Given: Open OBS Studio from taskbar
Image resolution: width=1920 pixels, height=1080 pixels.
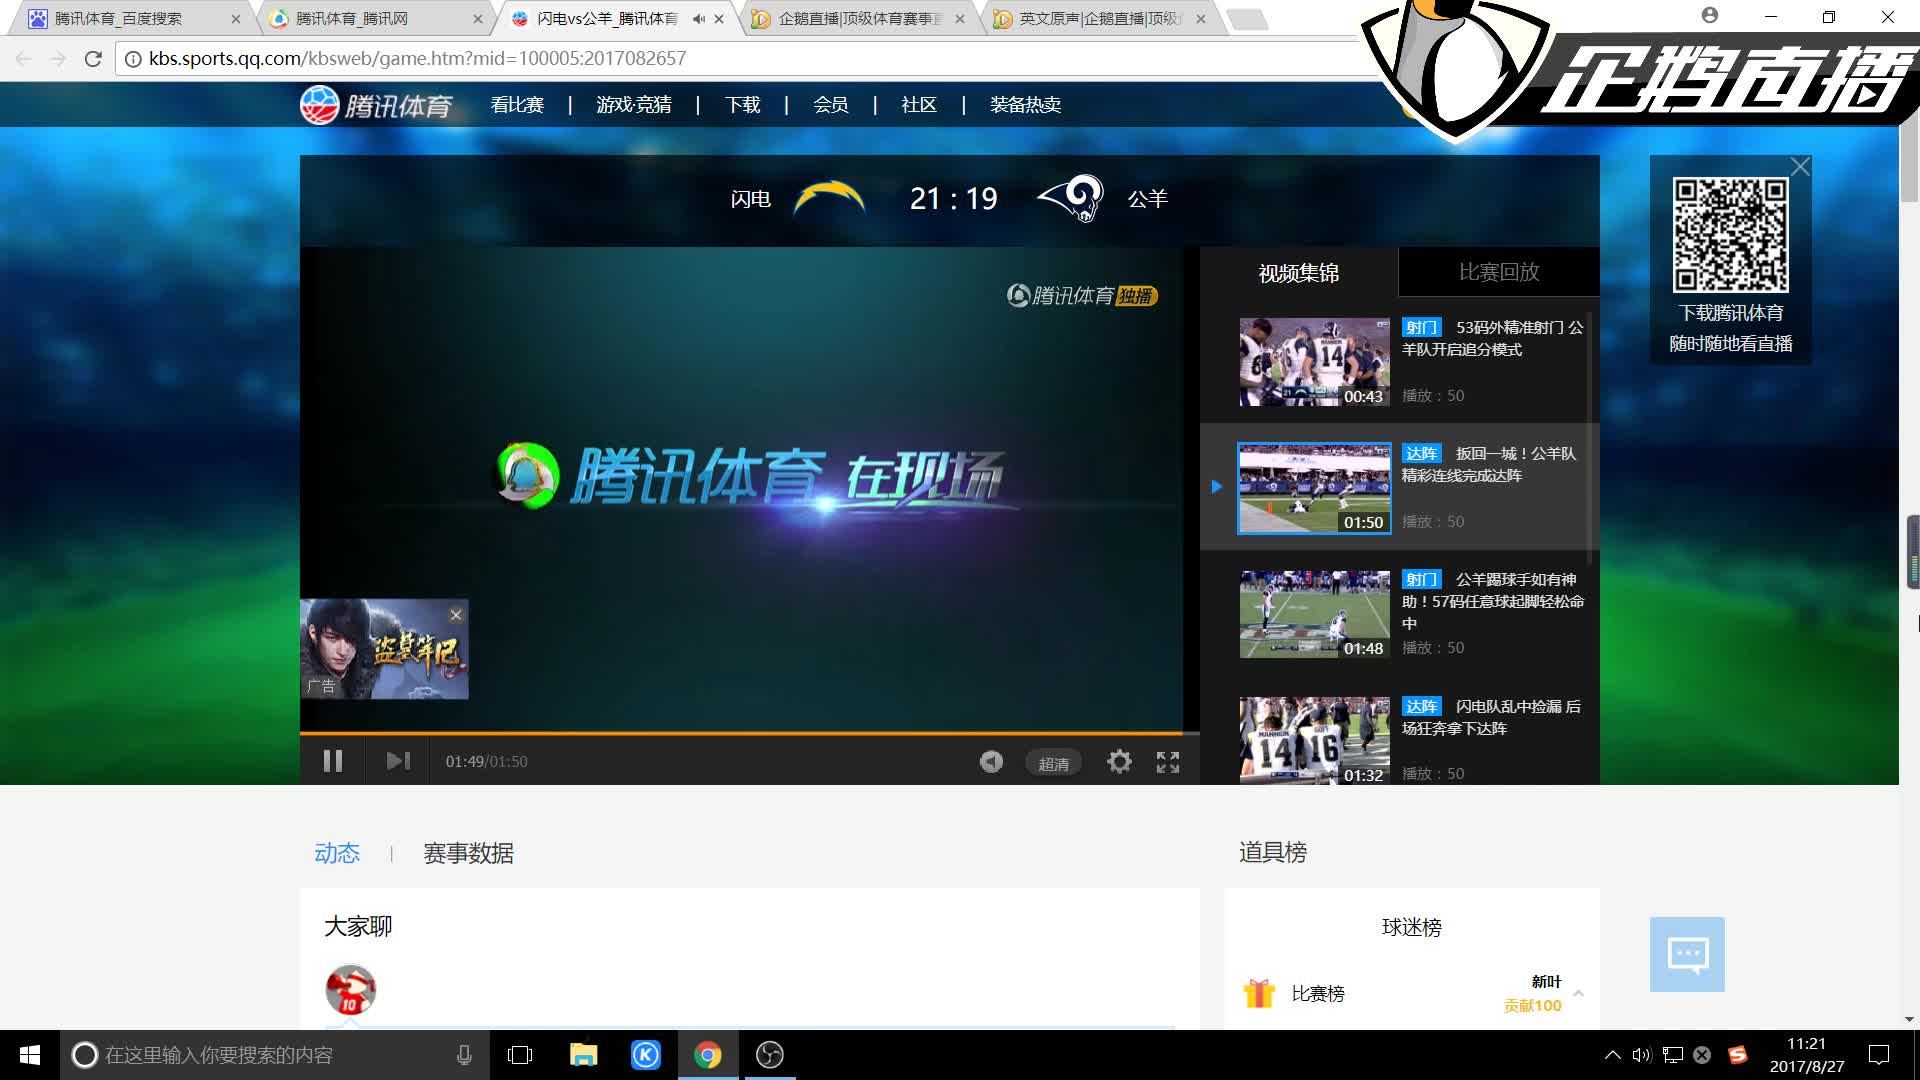Looking at the screenshot, I should [770, 1055].
